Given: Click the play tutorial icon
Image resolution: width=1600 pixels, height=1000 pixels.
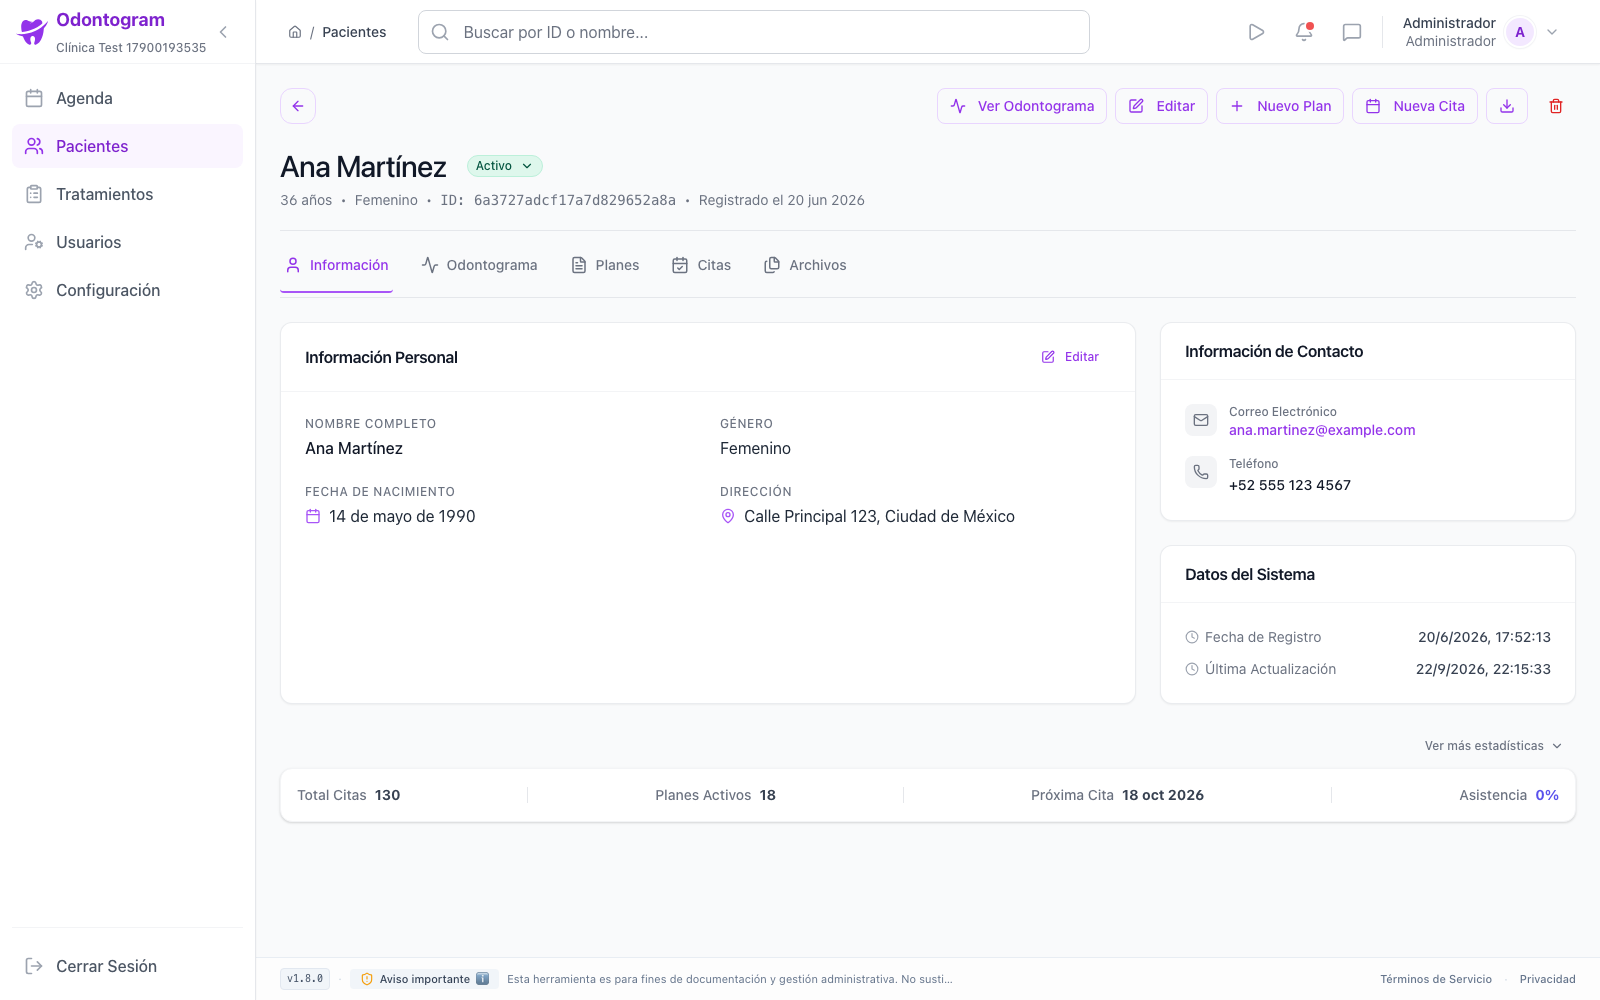Looking at the screenshot, I should [x=1256, y=32].
